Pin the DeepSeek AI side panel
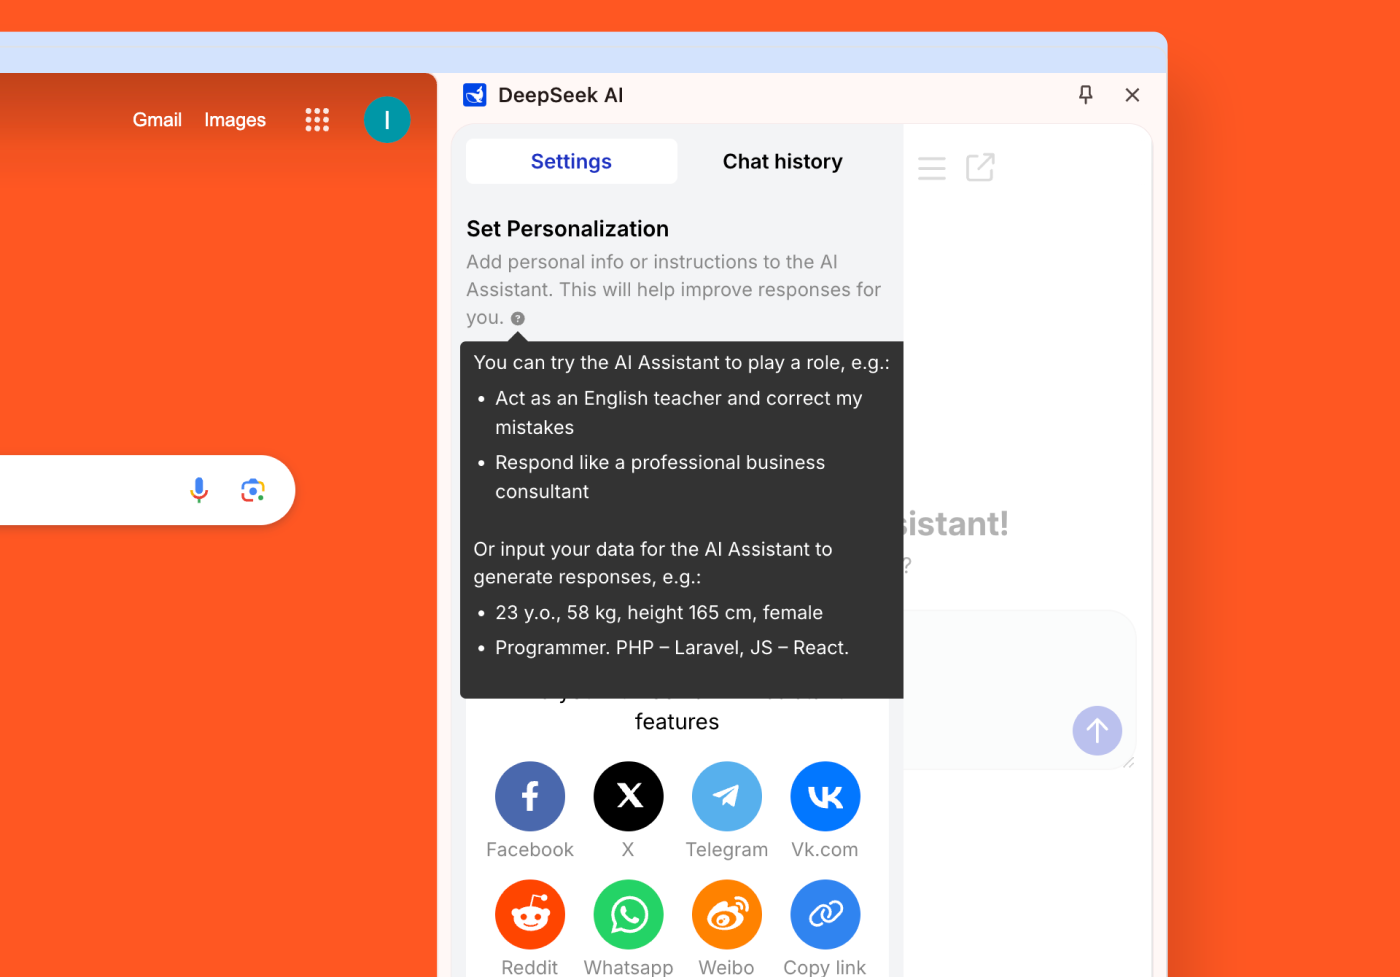1400x977 pixels. point(1085,95)
